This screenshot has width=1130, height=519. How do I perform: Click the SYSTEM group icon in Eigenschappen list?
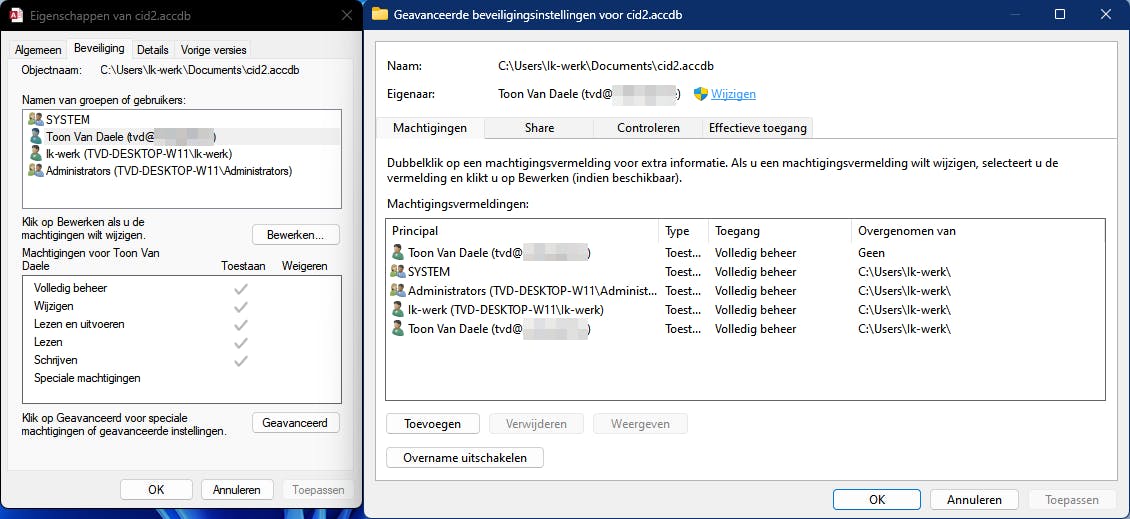(x=35, y=119)
